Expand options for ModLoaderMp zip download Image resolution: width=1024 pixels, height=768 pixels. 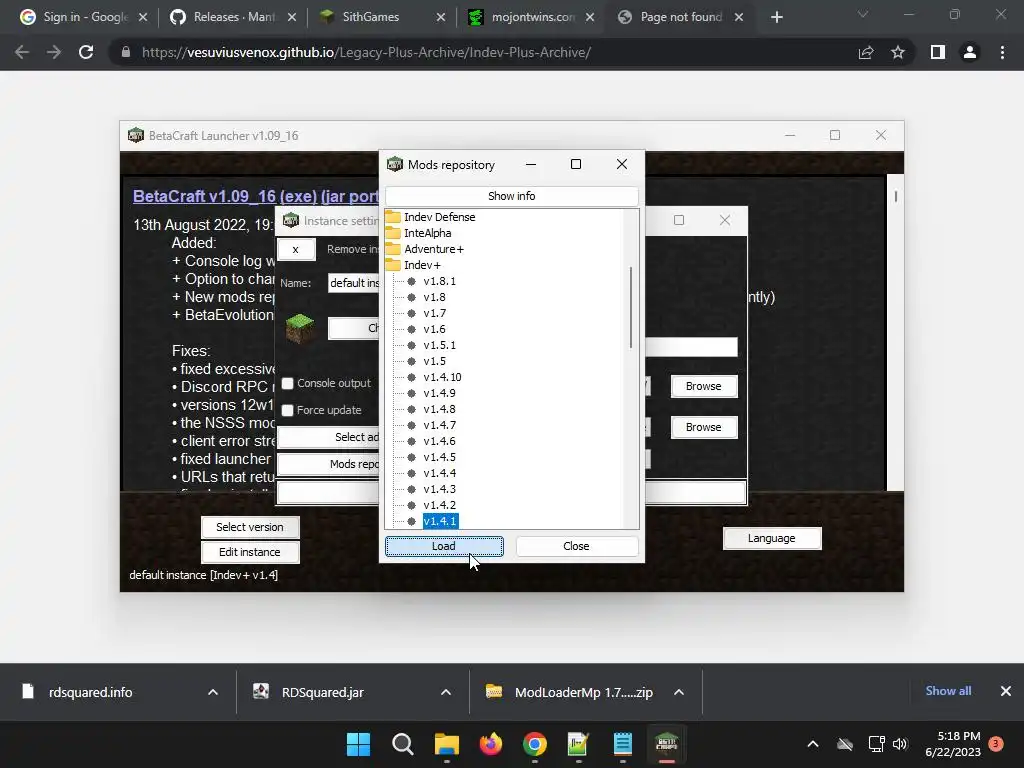coord(679,692)
